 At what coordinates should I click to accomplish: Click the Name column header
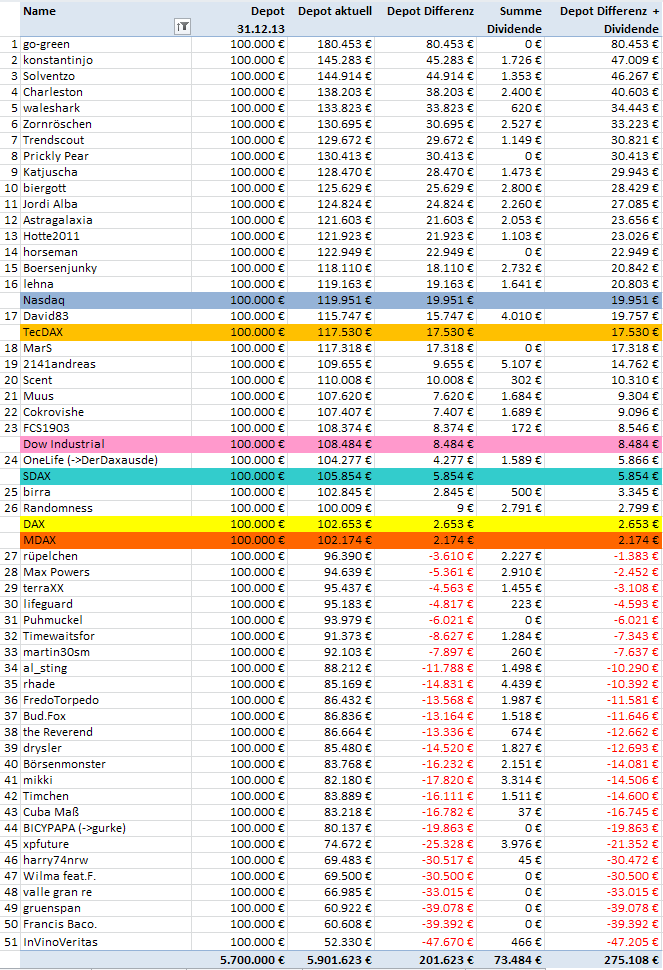click(x=40, y=11)
